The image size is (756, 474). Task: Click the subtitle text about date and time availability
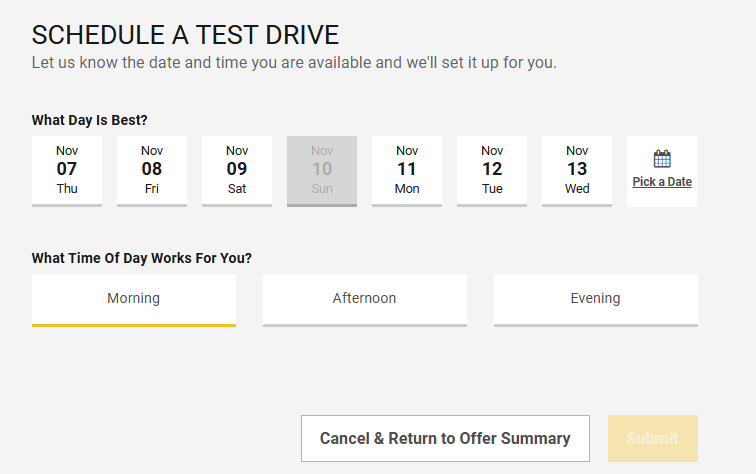(294, 62)
